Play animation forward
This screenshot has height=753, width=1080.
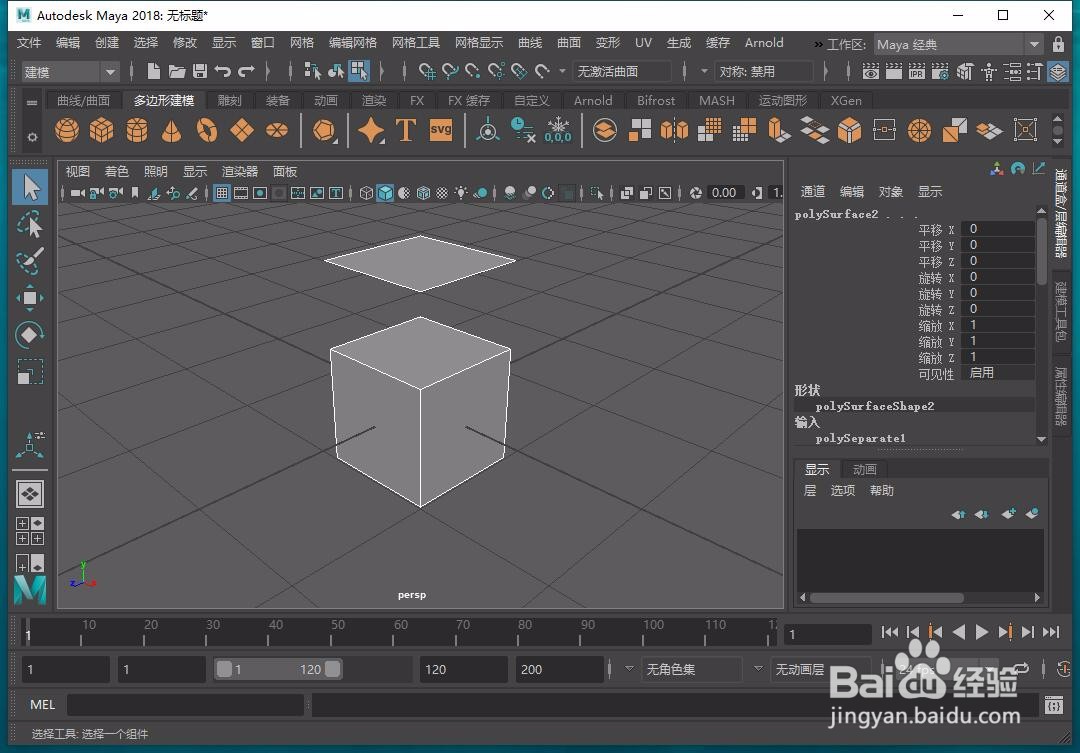pos(982,632)
